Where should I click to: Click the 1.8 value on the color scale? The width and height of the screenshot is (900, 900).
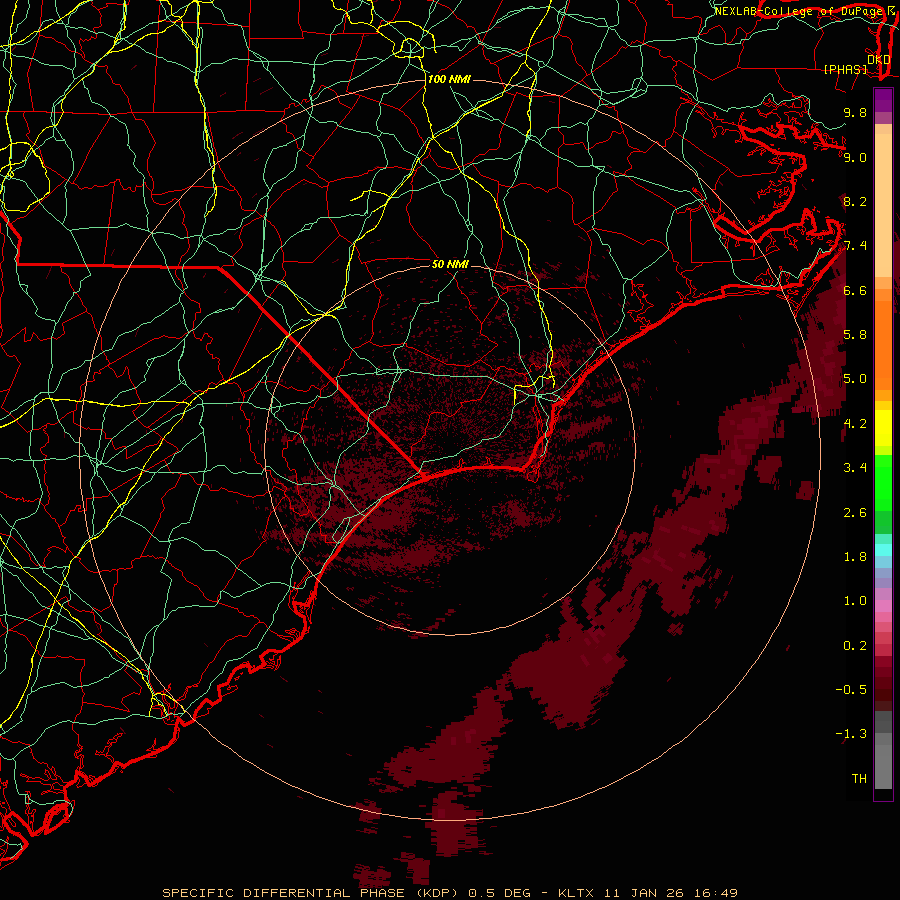(x=855, y=557)
